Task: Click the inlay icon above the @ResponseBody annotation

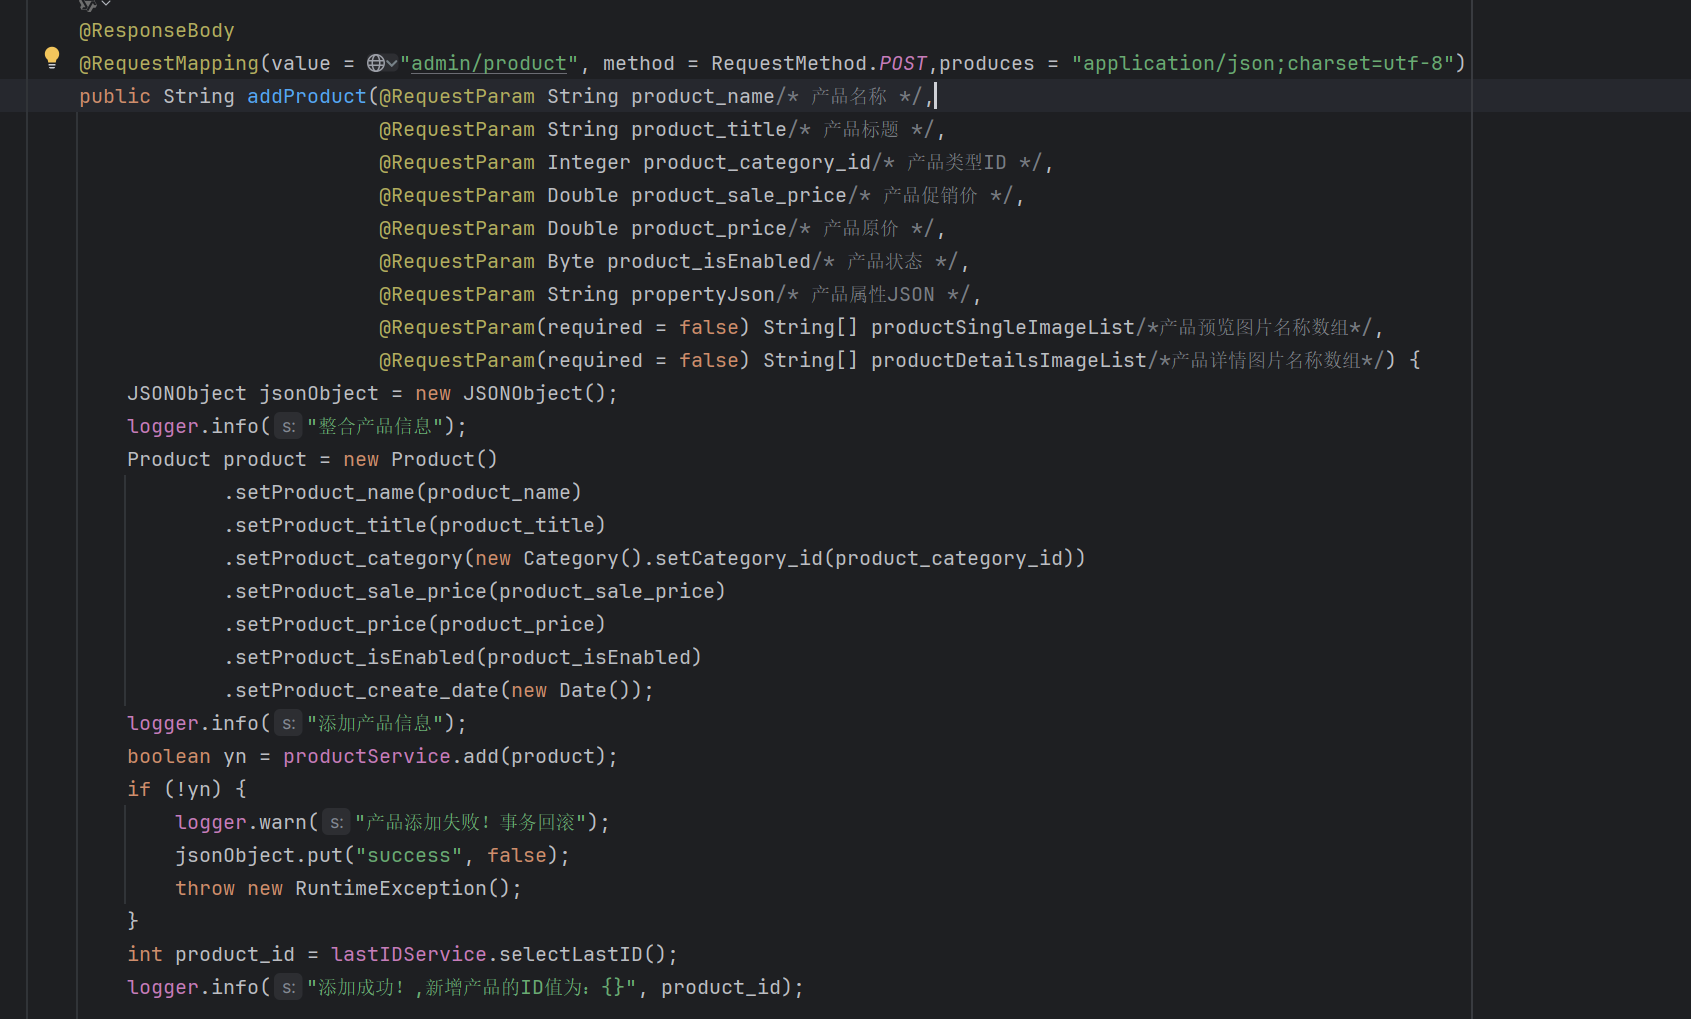Action: click(88, 5)
